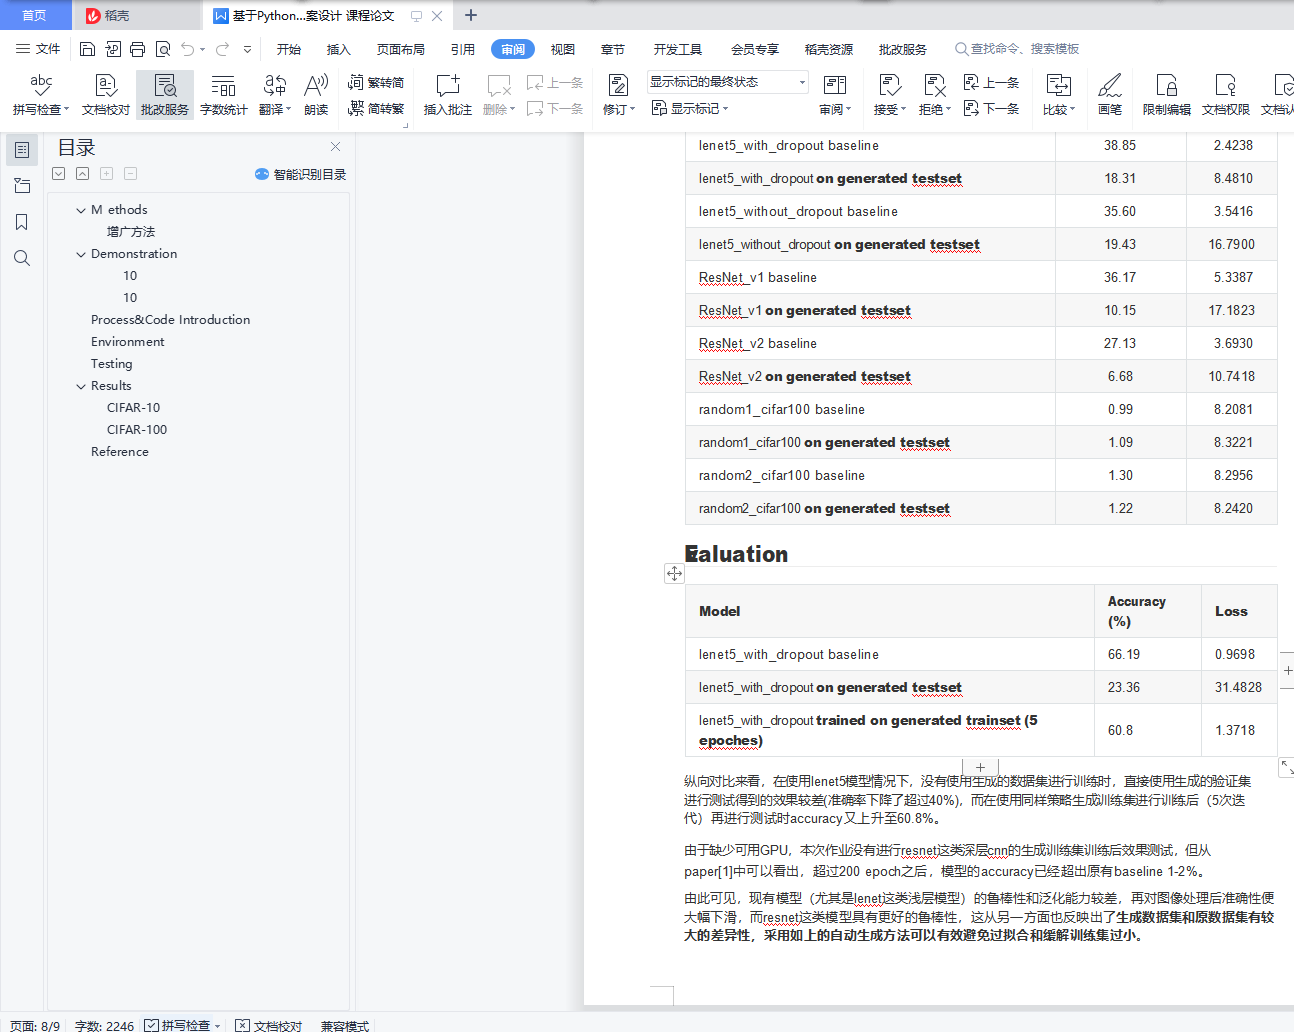1294x1032 pixels.
Task: Select CIFAR-100 in the outline
Action: 137,430
